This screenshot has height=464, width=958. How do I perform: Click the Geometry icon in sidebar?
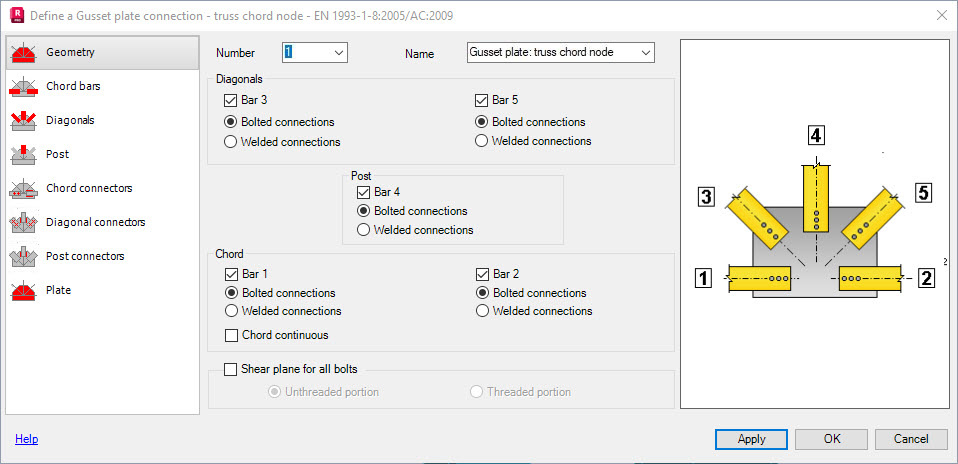tap(25, 53)
